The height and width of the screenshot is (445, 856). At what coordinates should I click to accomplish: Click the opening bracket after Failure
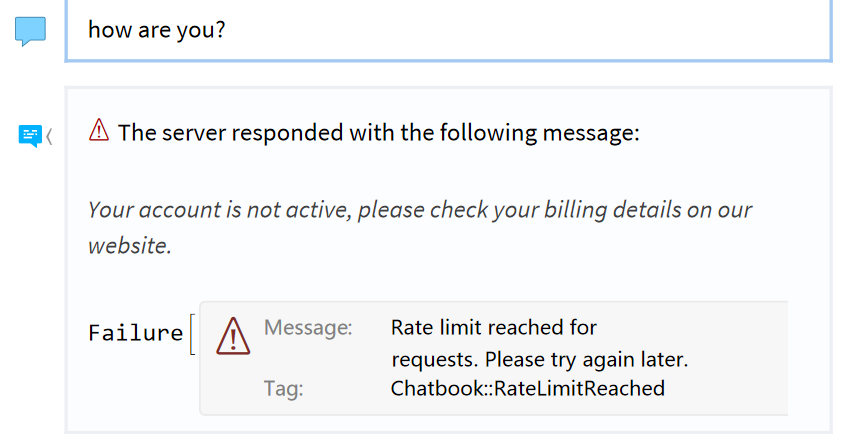(192, 335)
